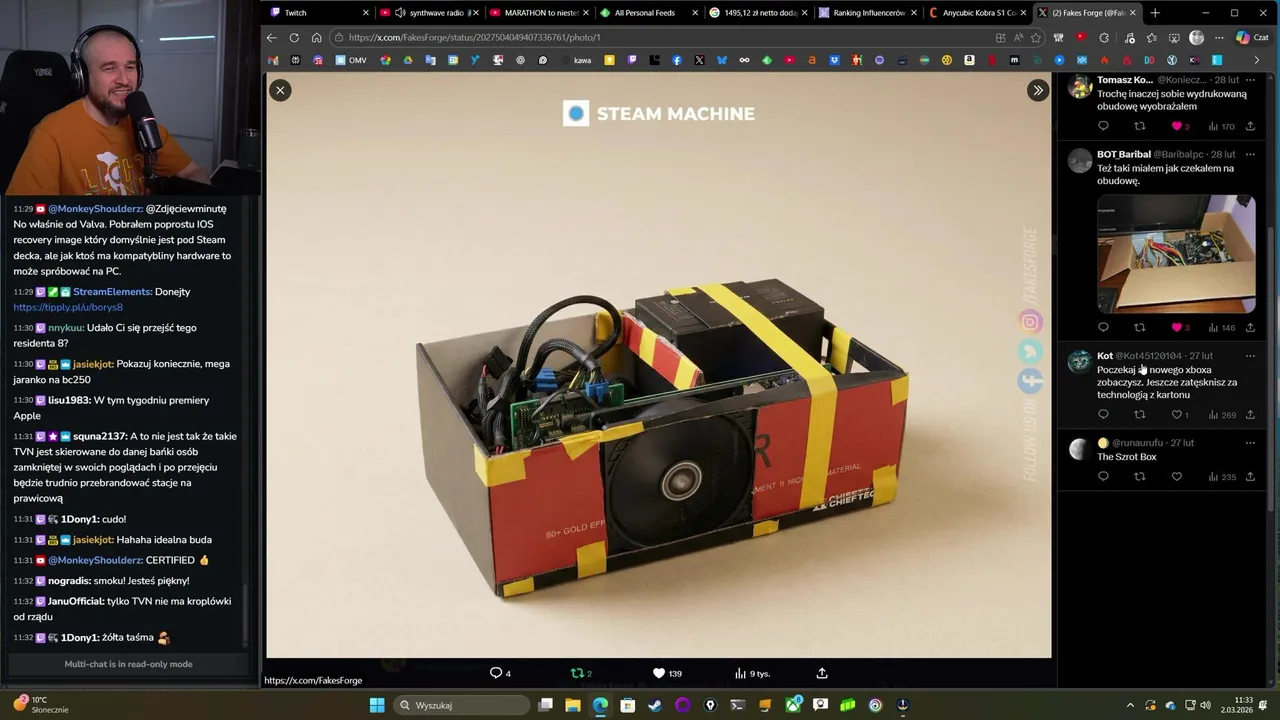The image size is (1280, 720).
Task: Show hidden system tray icons
Action: [1131, 705]
